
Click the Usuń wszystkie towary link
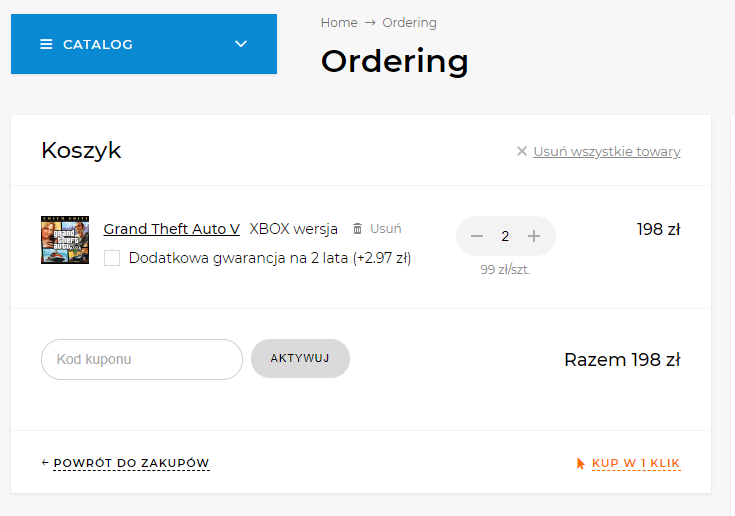(606, 152)
